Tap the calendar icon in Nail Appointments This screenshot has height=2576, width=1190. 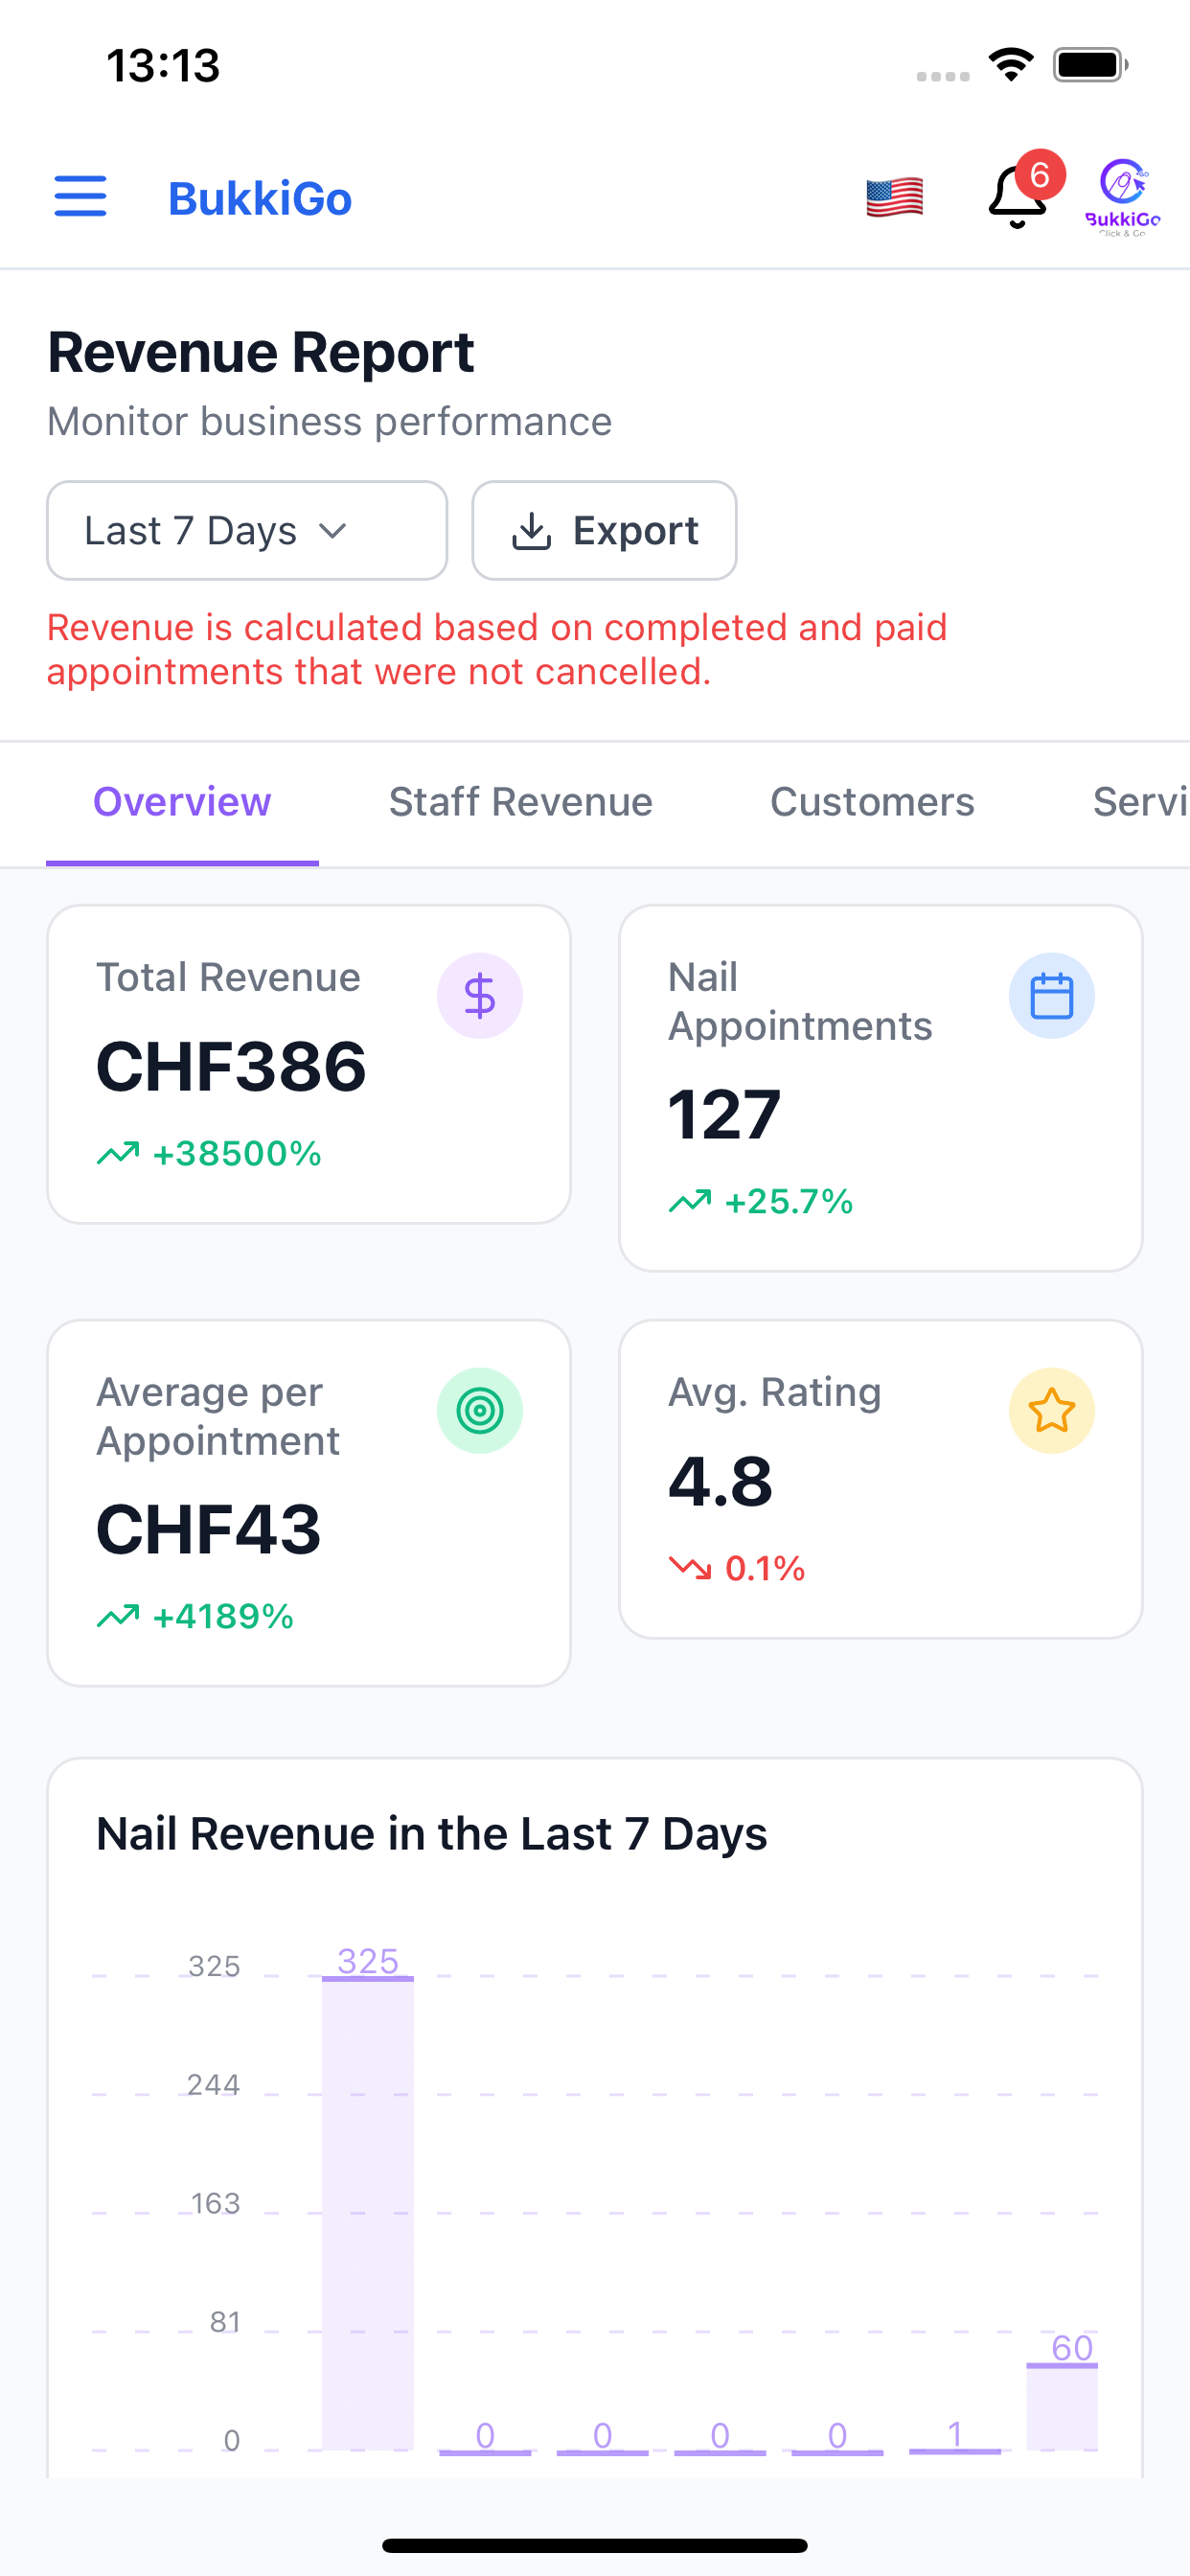1052,995
